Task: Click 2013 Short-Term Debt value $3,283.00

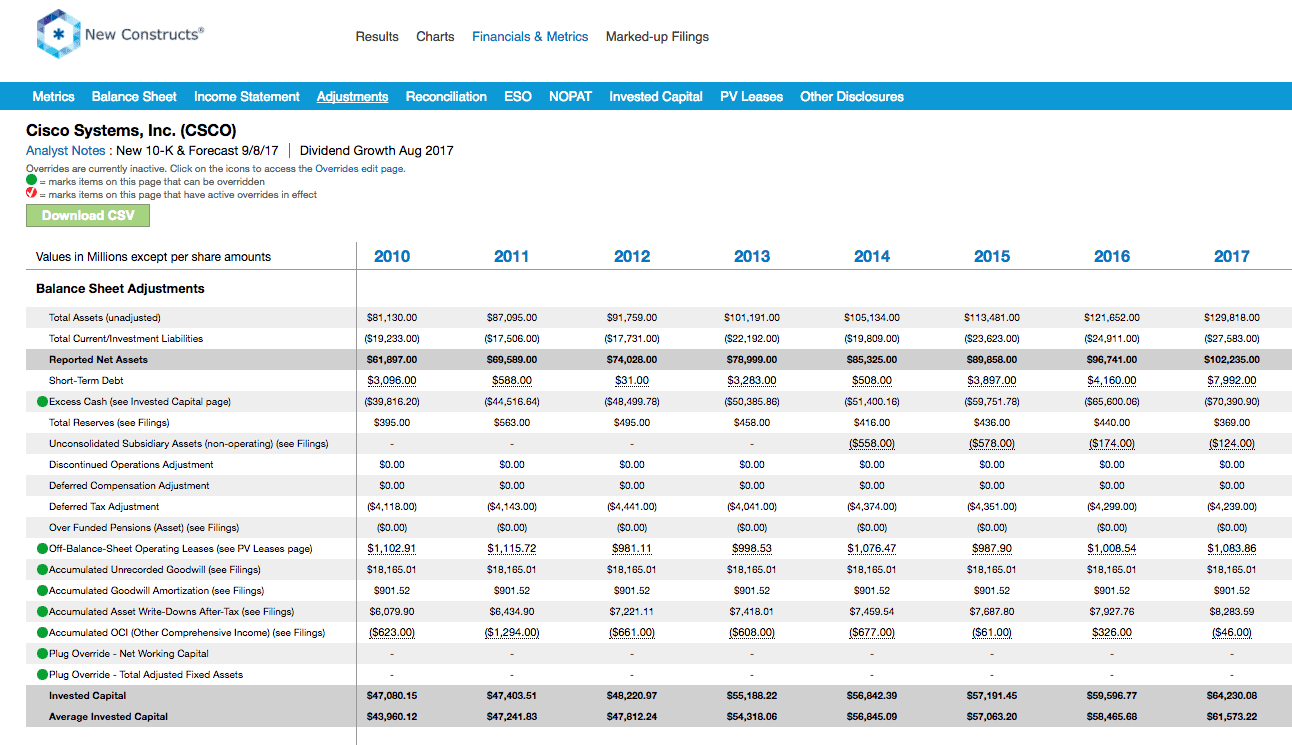Action: [x=752, y=381]
